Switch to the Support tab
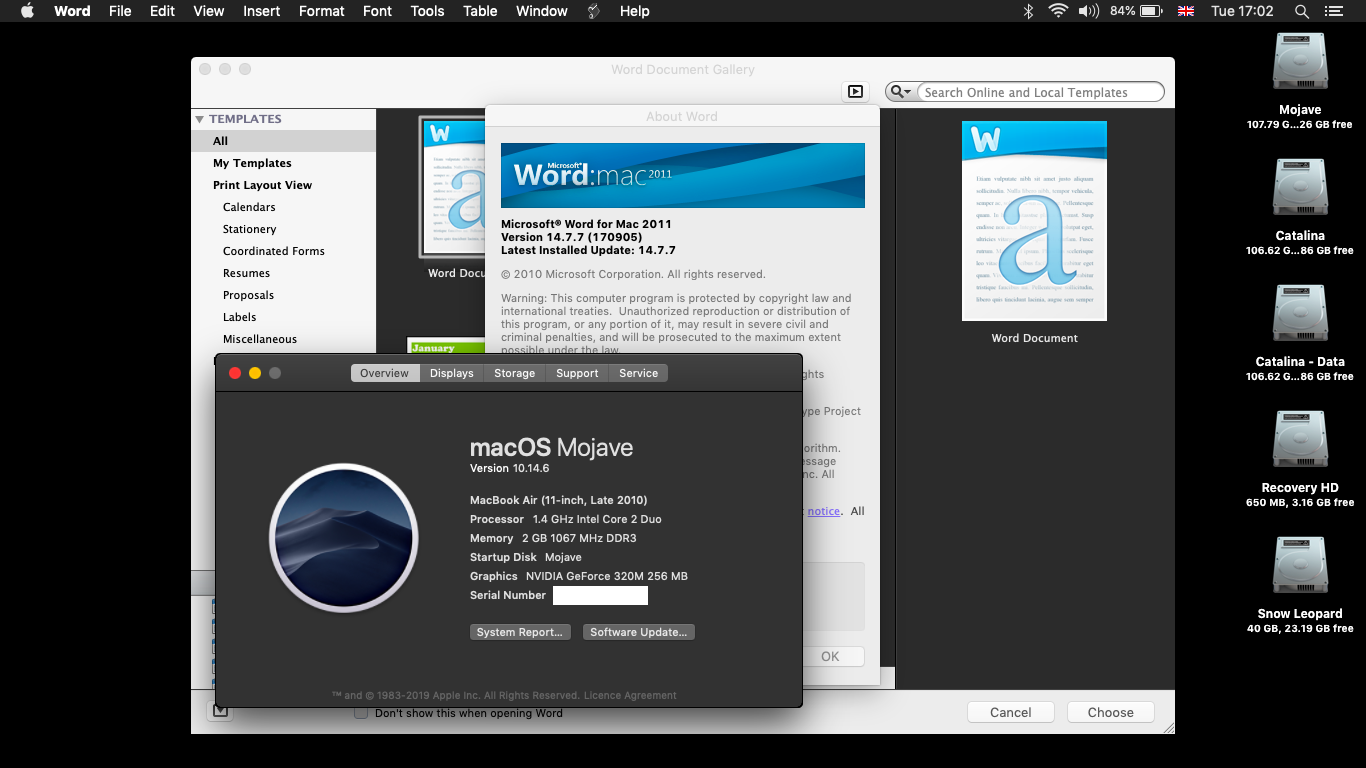 pyautogui.click(x=577, y=373)
